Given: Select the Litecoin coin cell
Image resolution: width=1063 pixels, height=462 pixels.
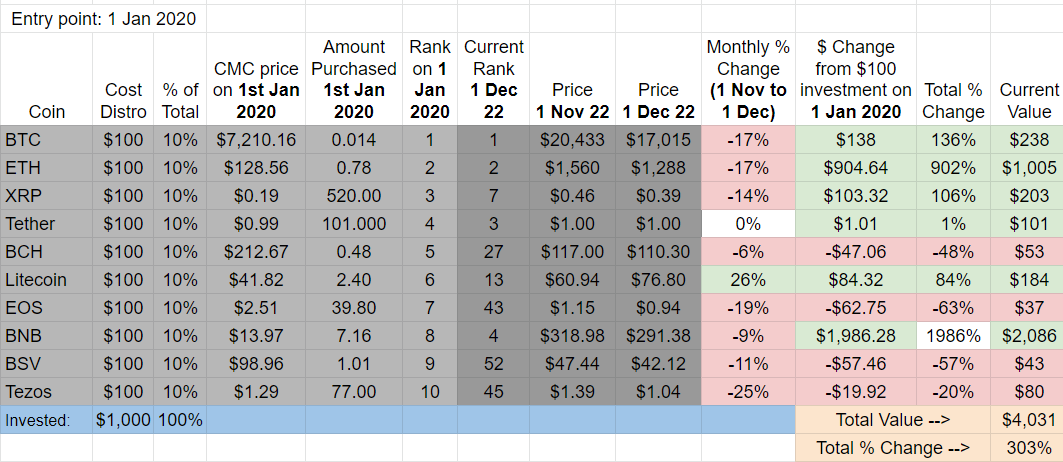Looking at the screenshot, I should [x=47, y=280].
